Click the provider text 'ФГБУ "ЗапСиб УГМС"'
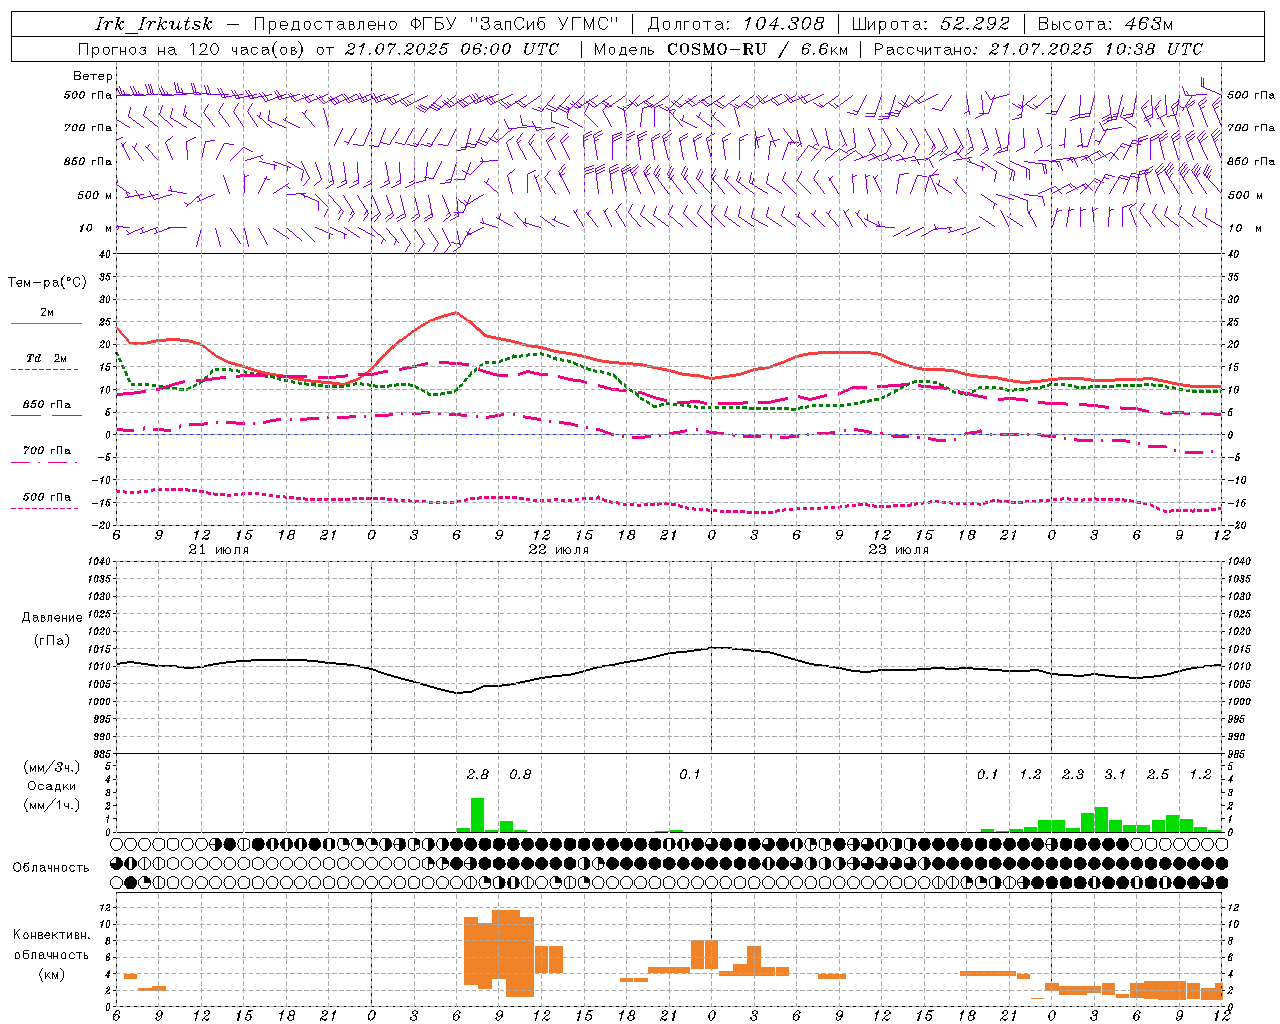 [x=515, y=24]
